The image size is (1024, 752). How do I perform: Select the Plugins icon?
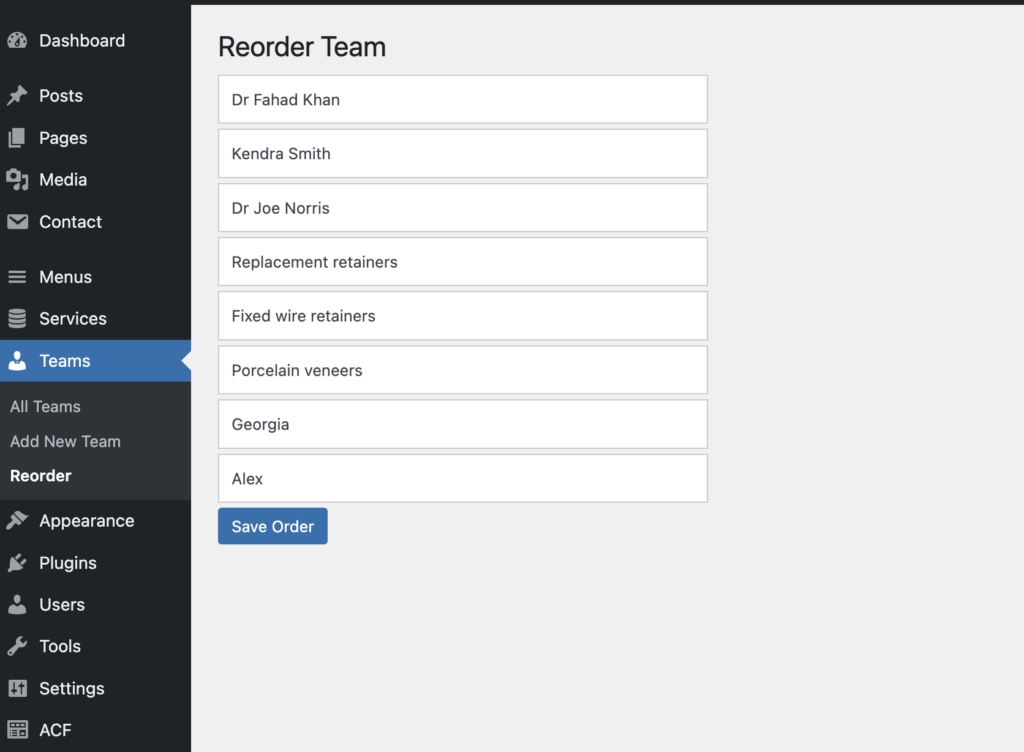point(17,562)
